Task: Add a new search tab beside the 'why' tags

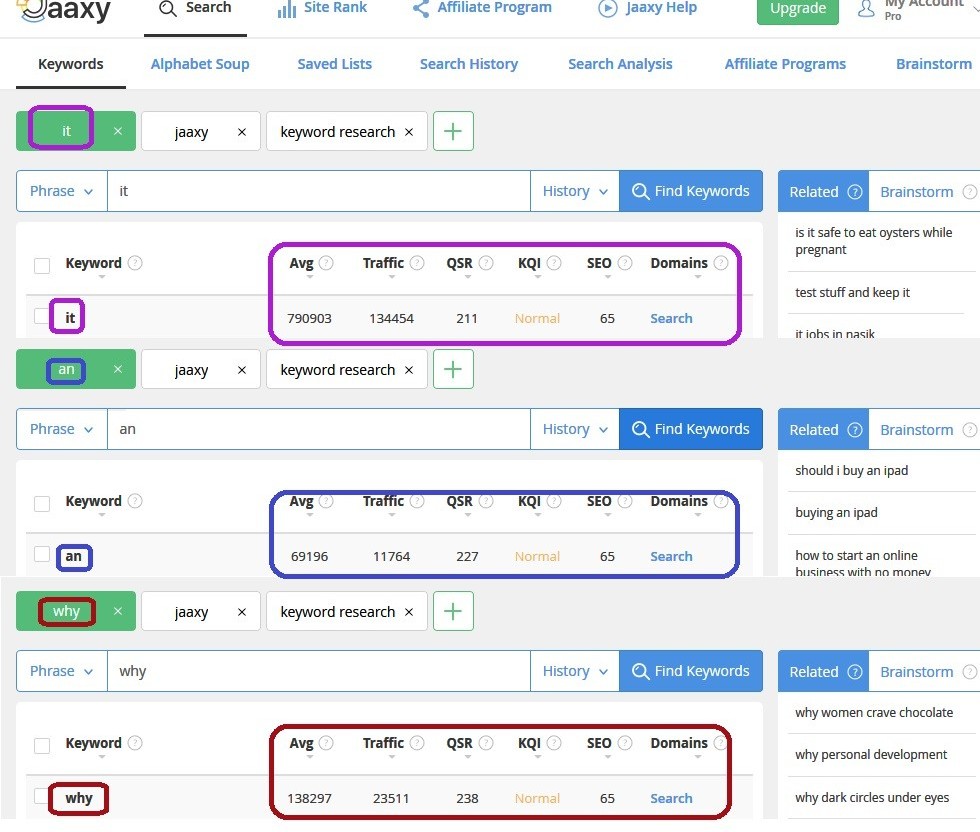Action: pyautogui.click(x=453, y=611)
